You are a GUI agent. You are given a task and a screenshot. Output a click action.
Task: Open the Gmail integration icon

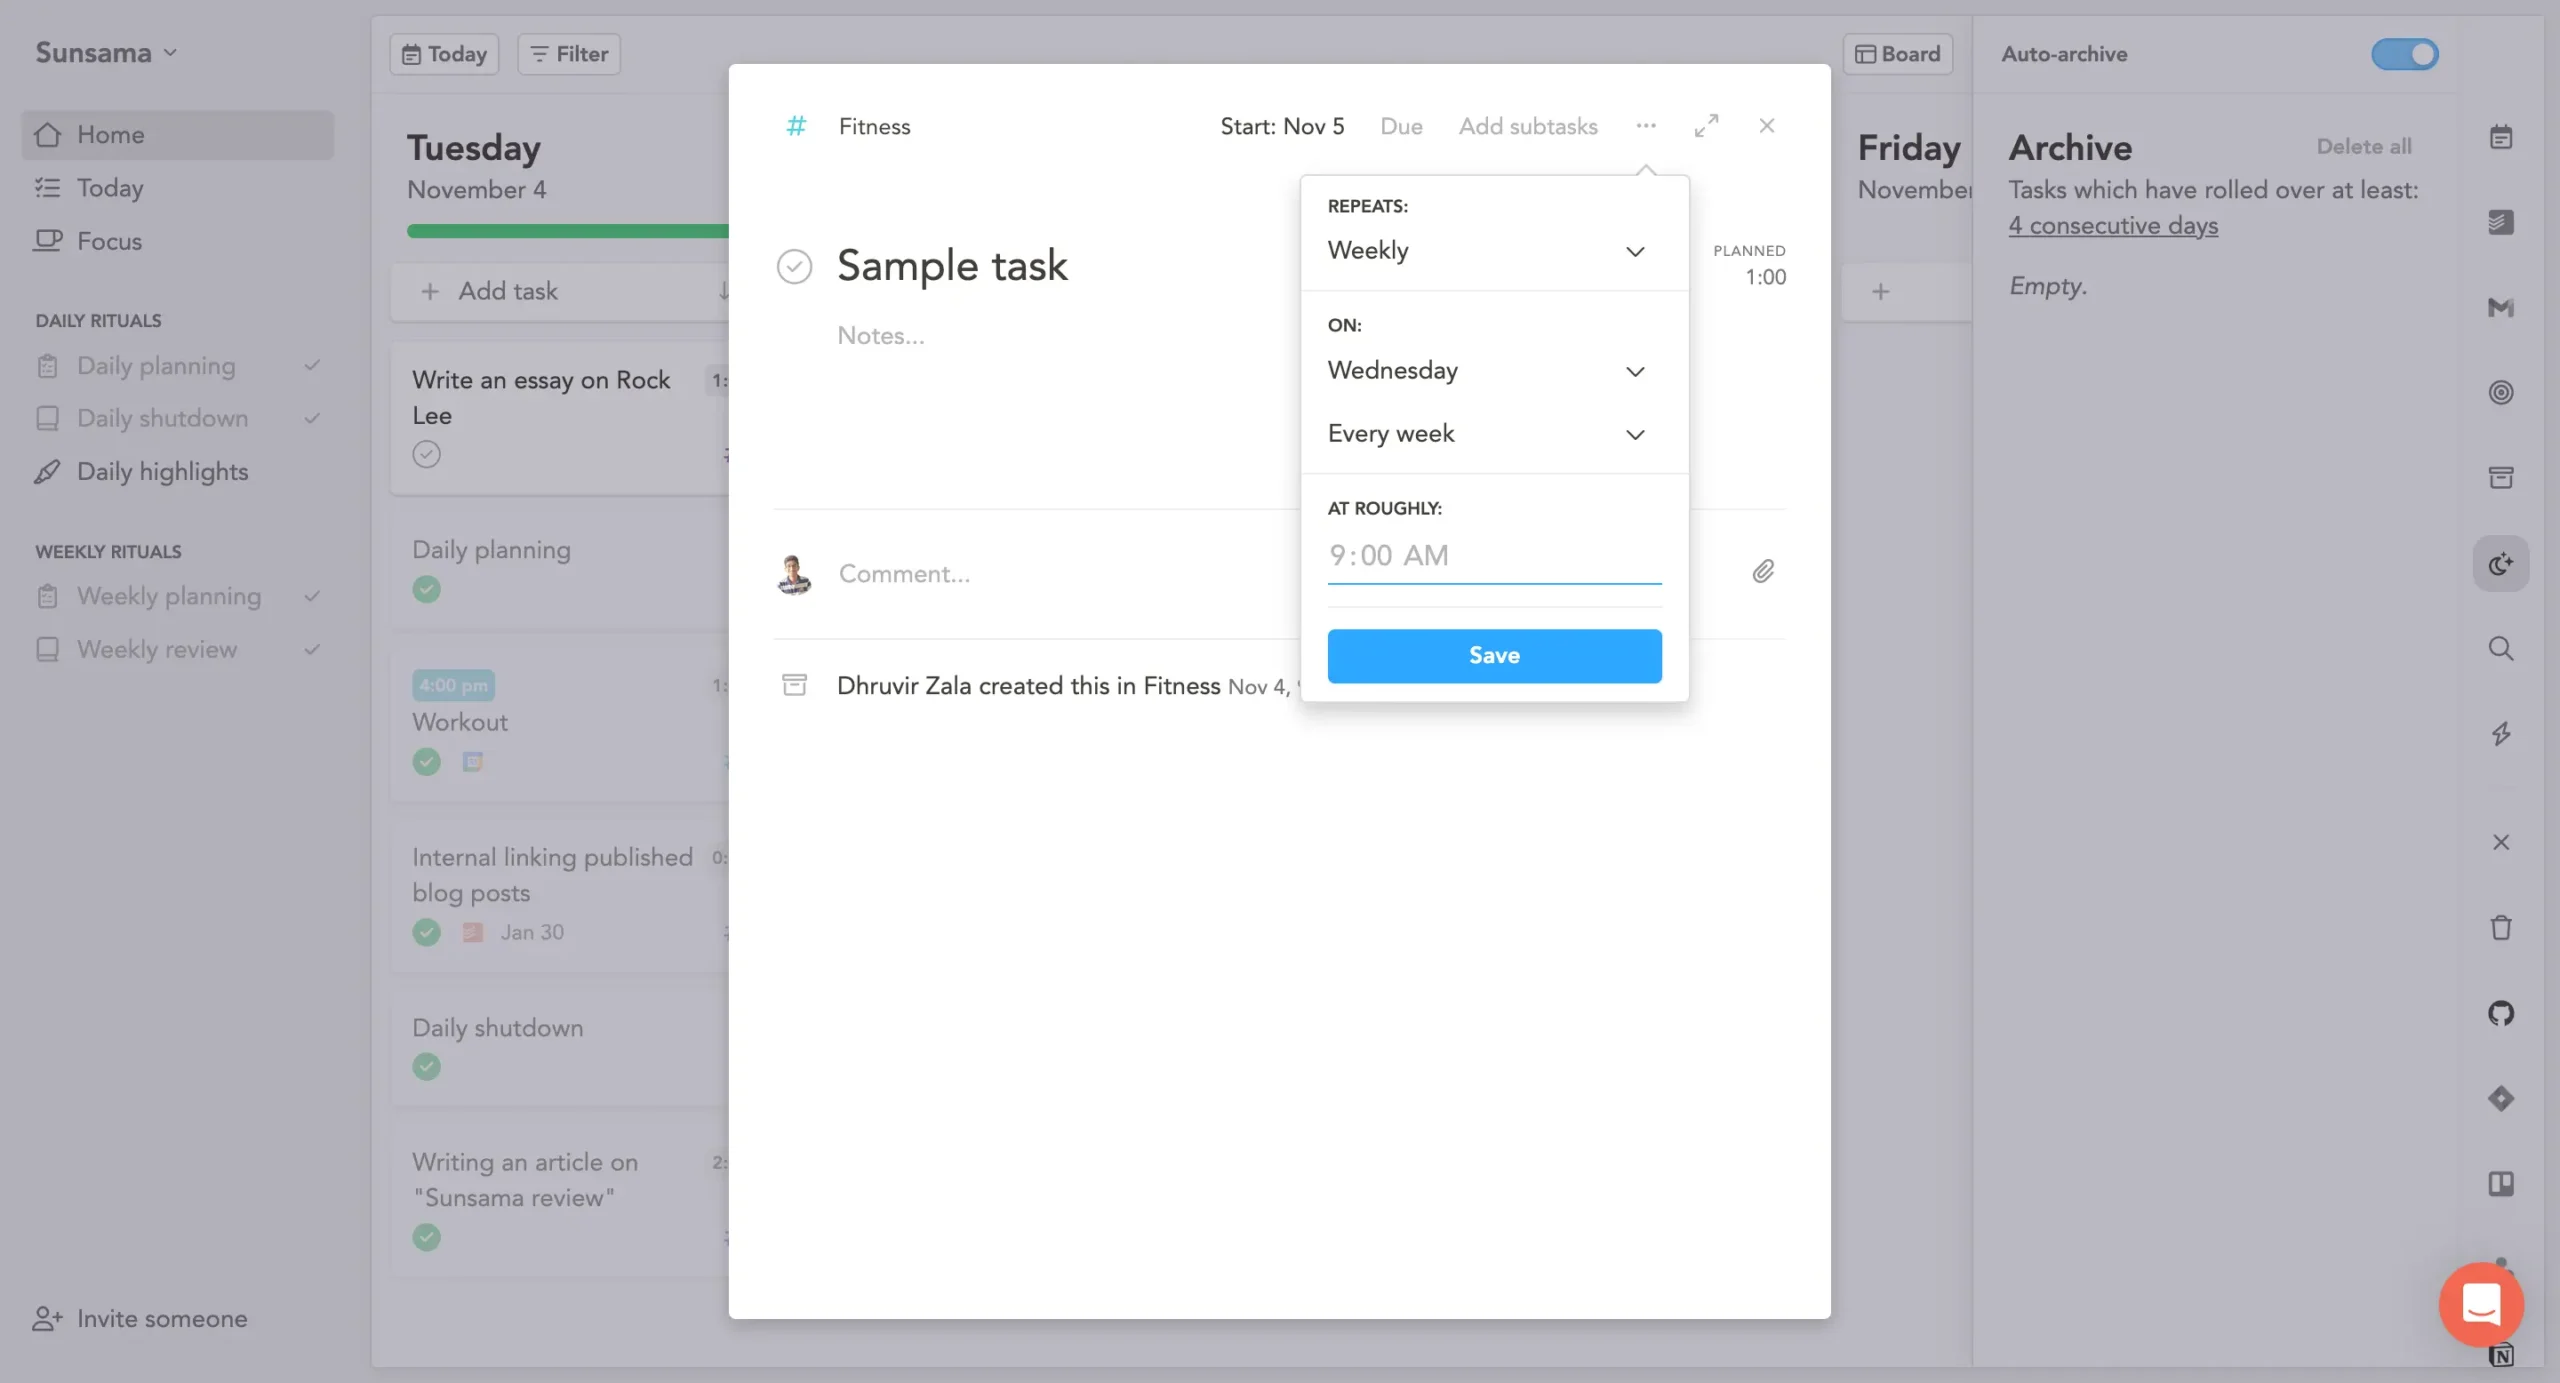2500,307
